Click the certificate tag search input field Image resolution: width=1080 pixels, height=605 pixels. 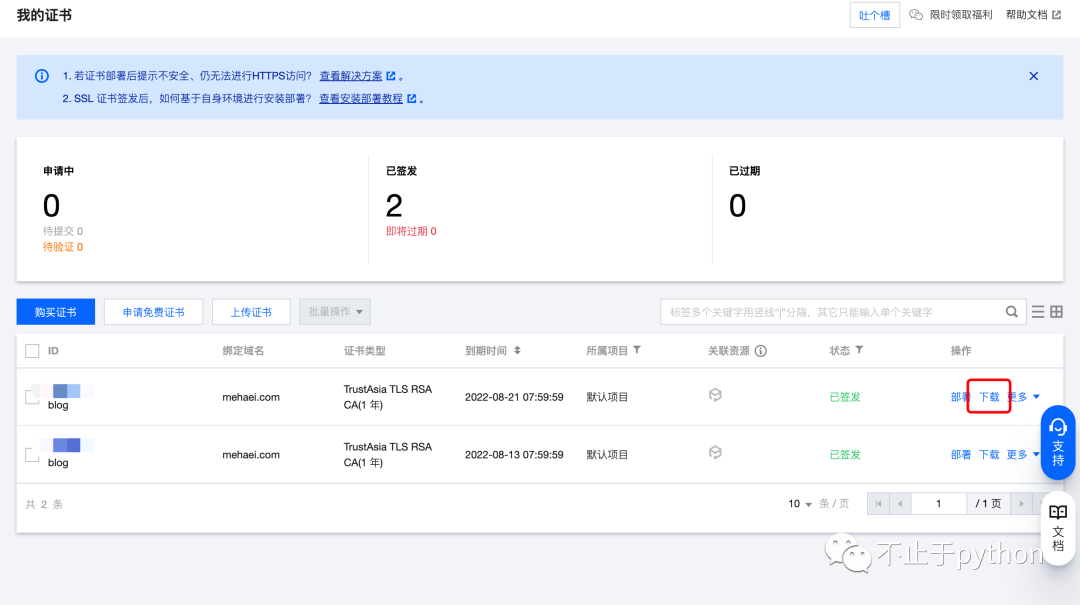[x=830, y=312]
